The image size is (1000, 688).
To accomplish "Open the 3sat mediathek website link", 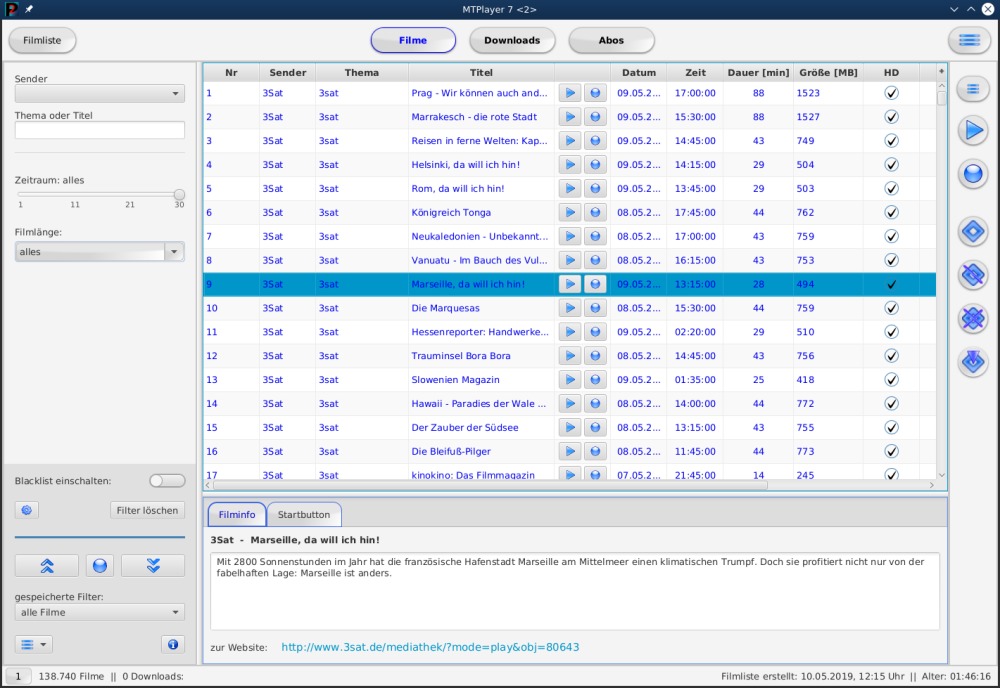I will [430, 647].
